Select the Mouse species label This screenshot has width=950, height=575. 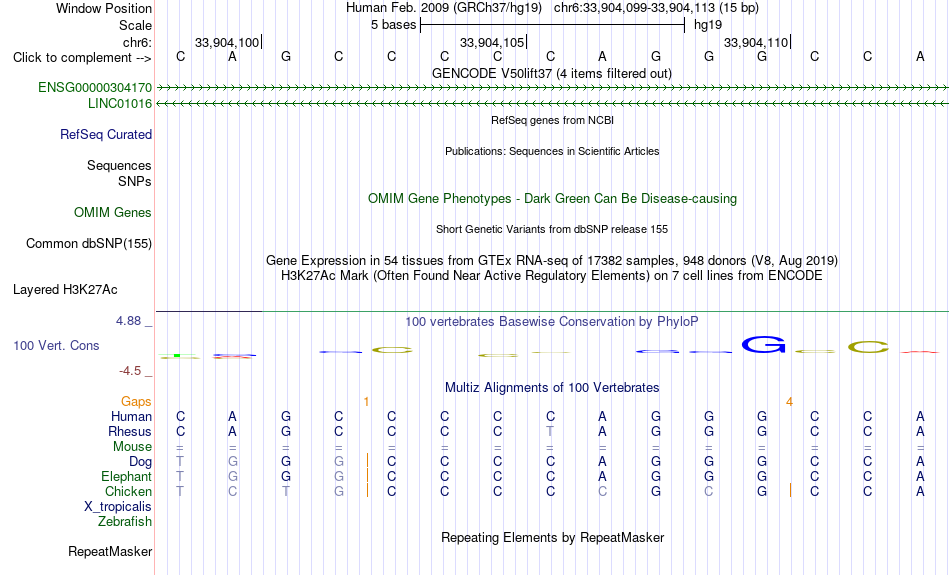tap(133, 447)
